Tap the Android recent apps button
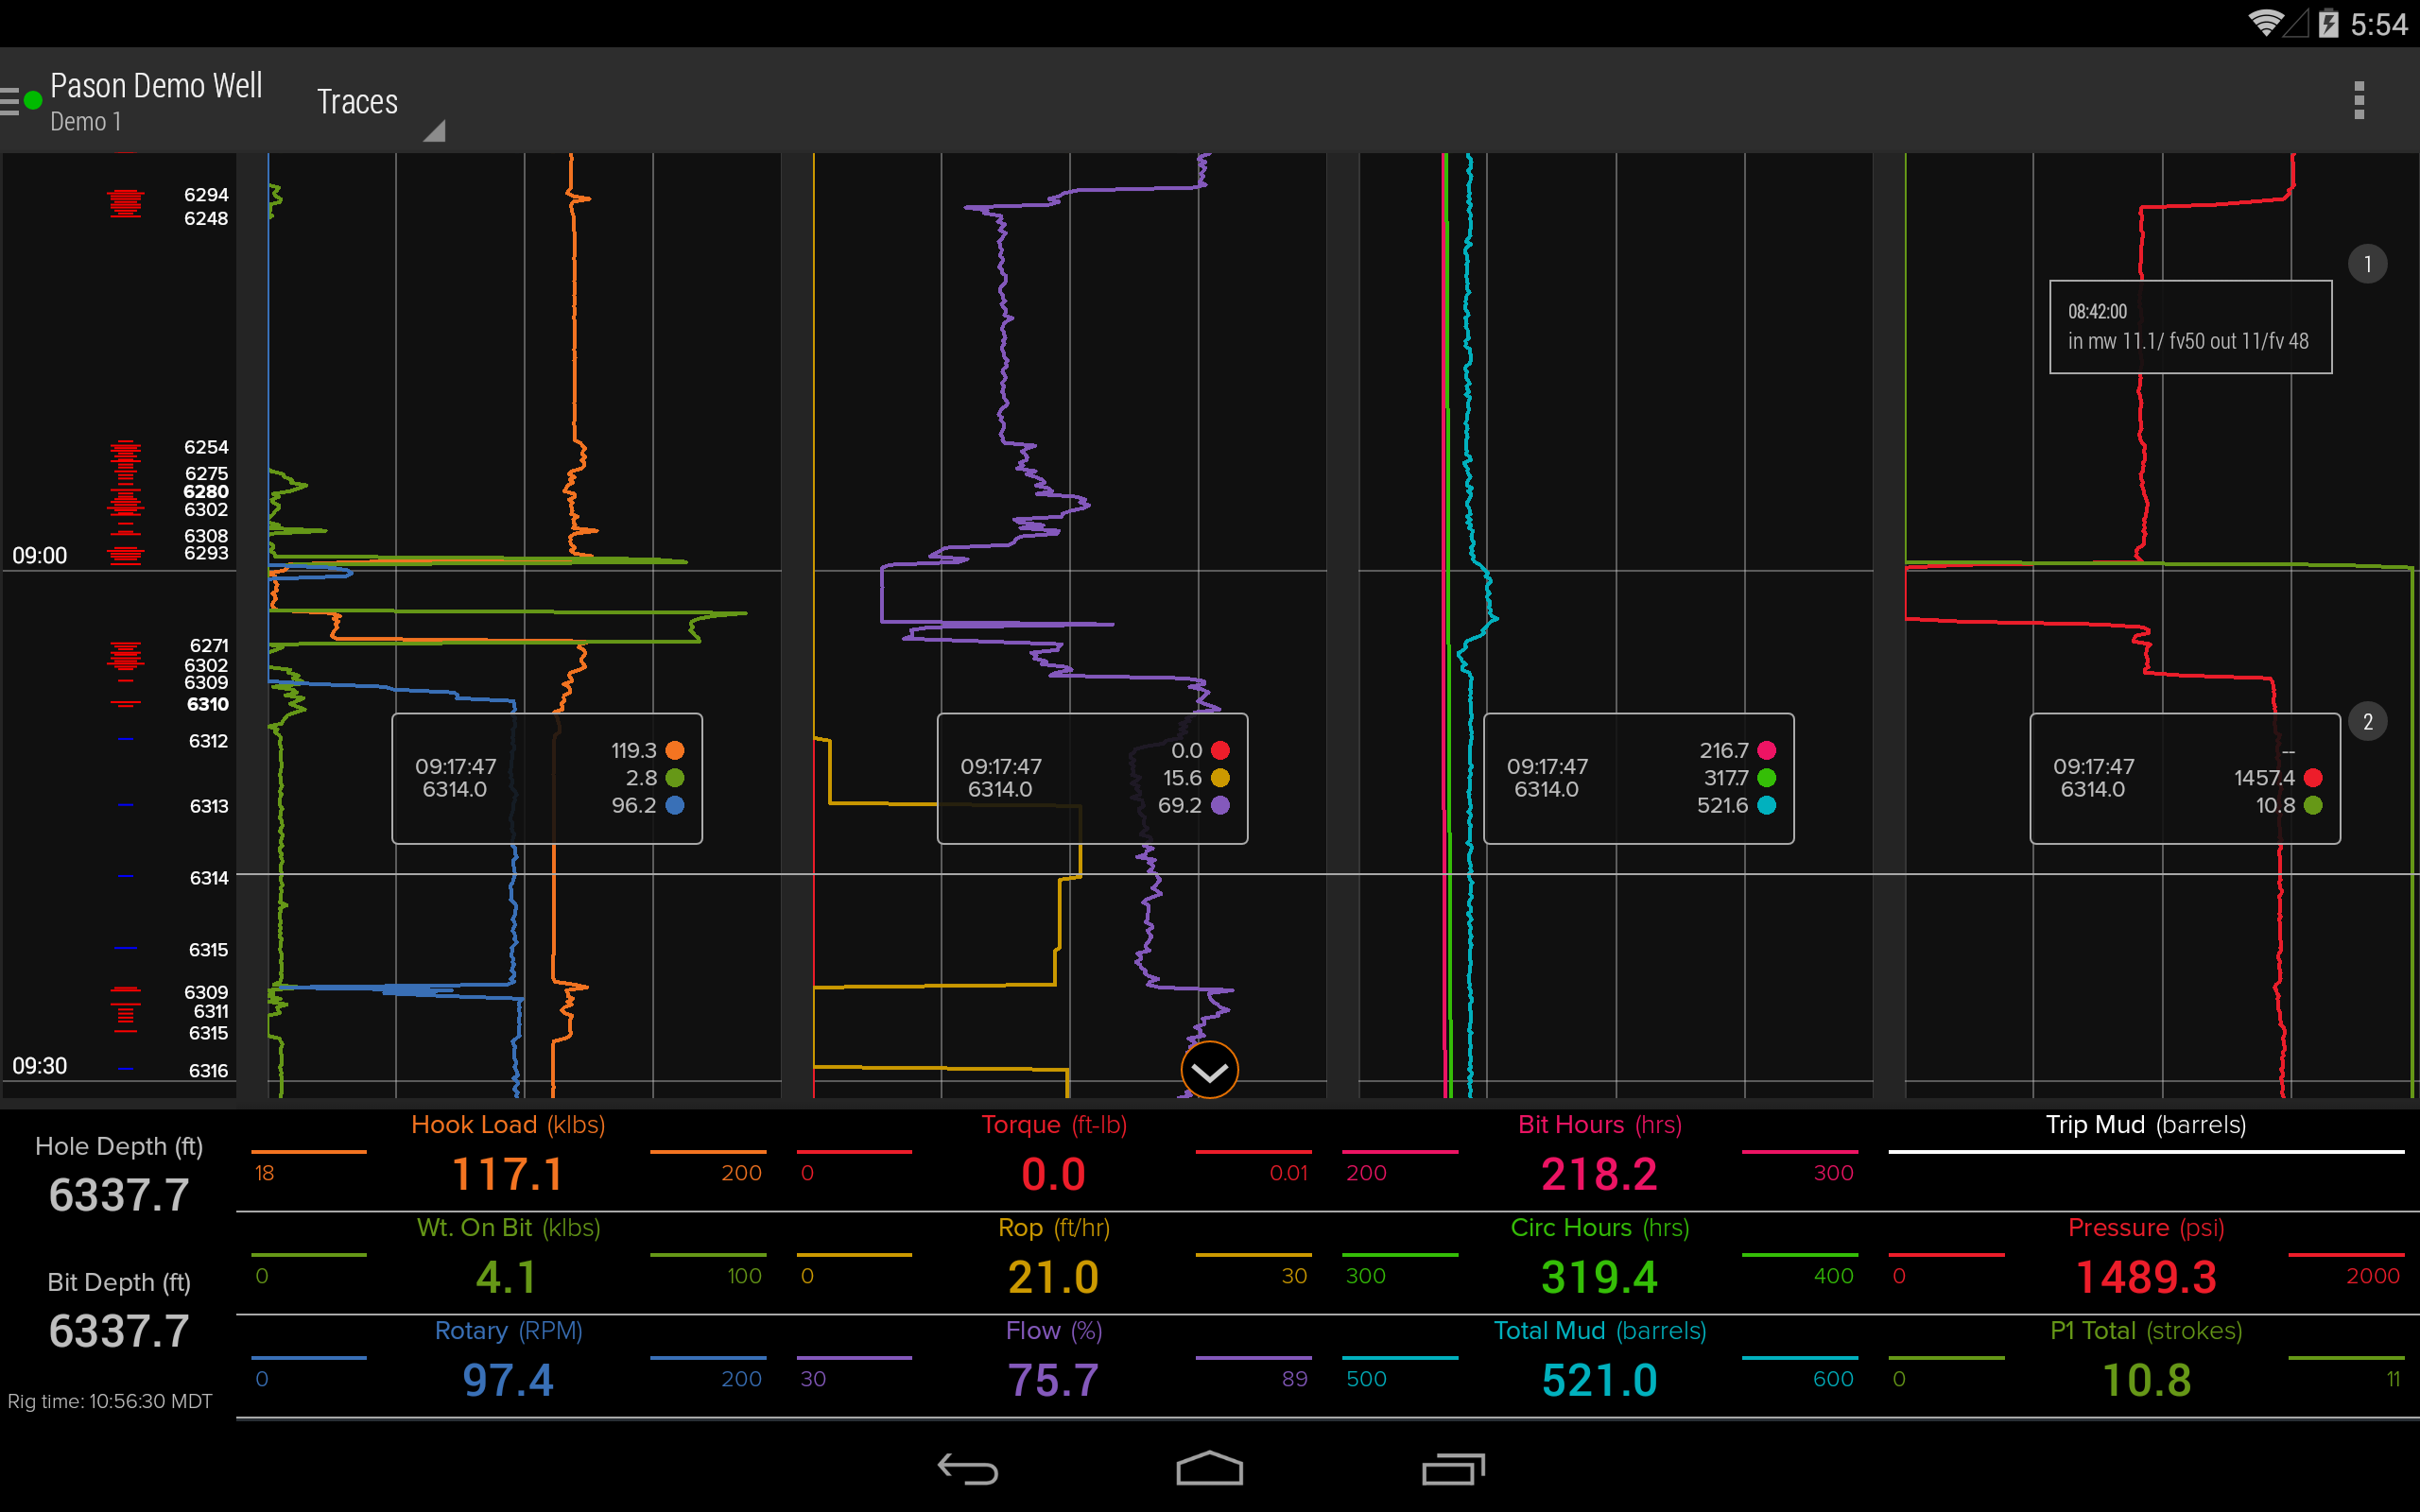 1452,1469
